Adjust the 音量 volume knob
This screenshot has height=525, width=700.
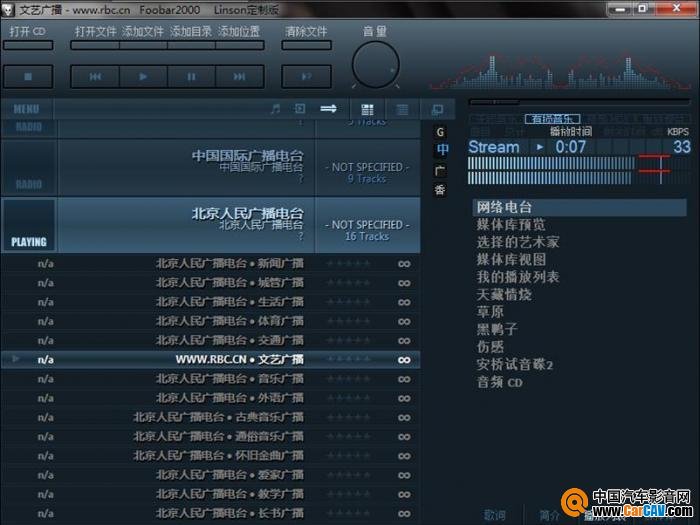tap(375, 65)
